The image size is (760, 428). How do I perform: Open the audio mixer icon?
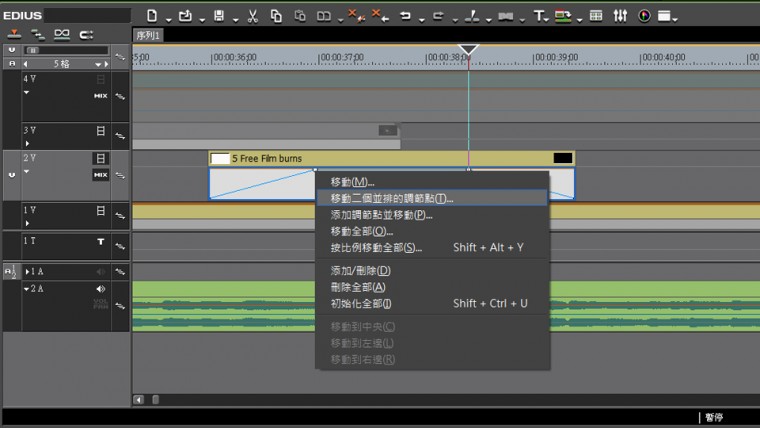click(x=619, y=16)
